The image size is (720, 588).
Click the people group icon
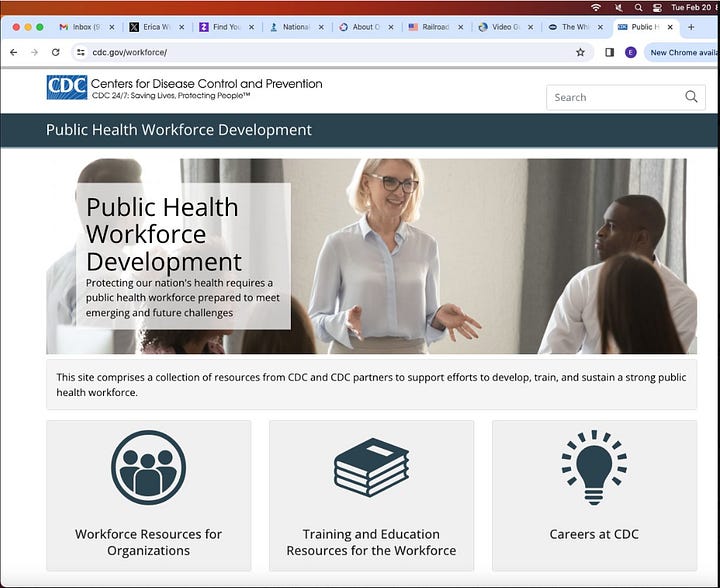coord(148,467)
